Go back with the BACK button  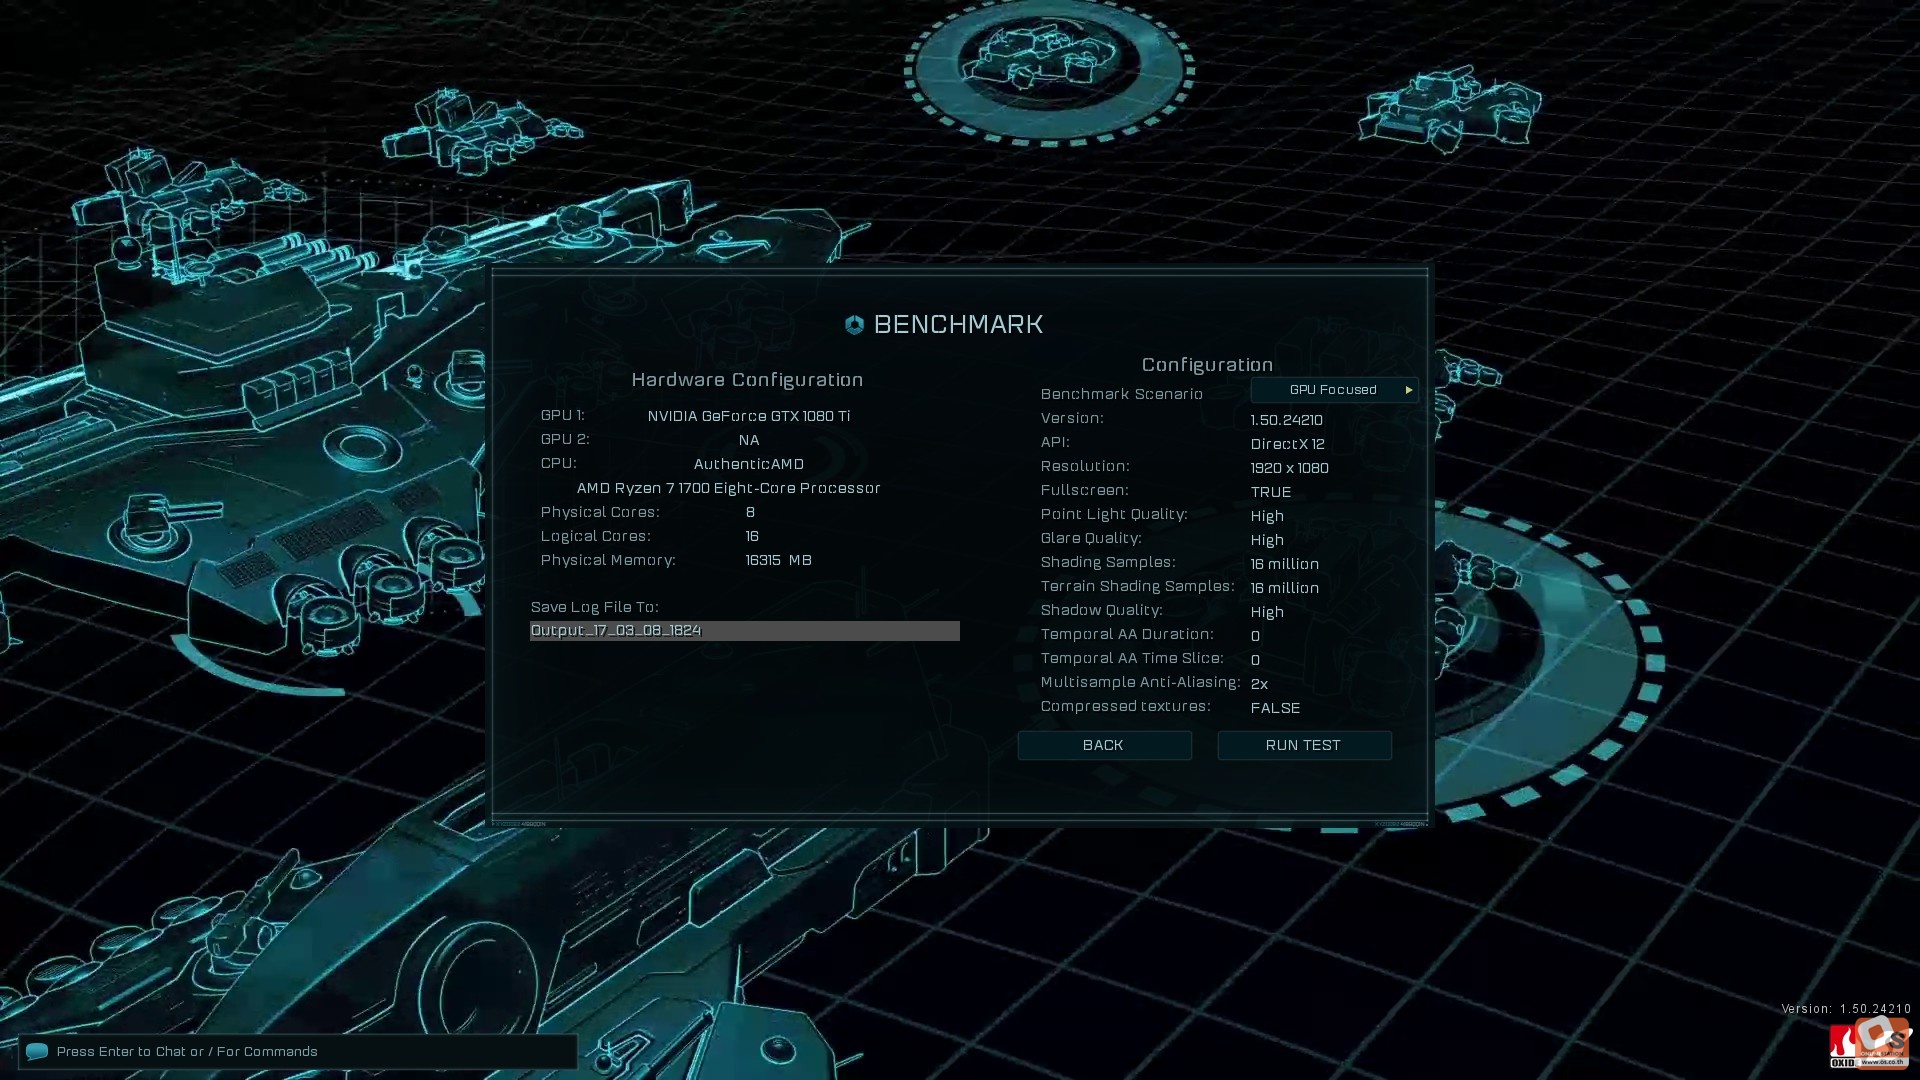[1104, 745]
